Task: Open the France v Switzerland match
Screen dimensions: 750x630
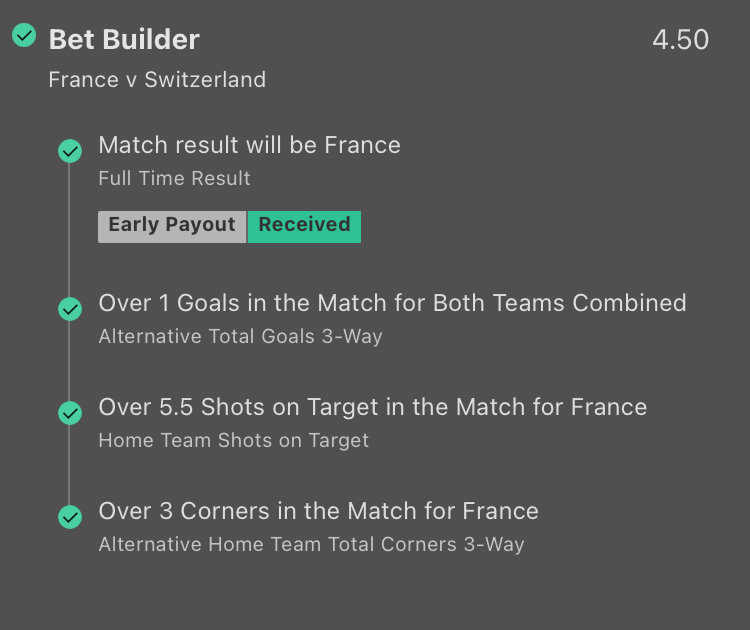Action: coord(157,80)
